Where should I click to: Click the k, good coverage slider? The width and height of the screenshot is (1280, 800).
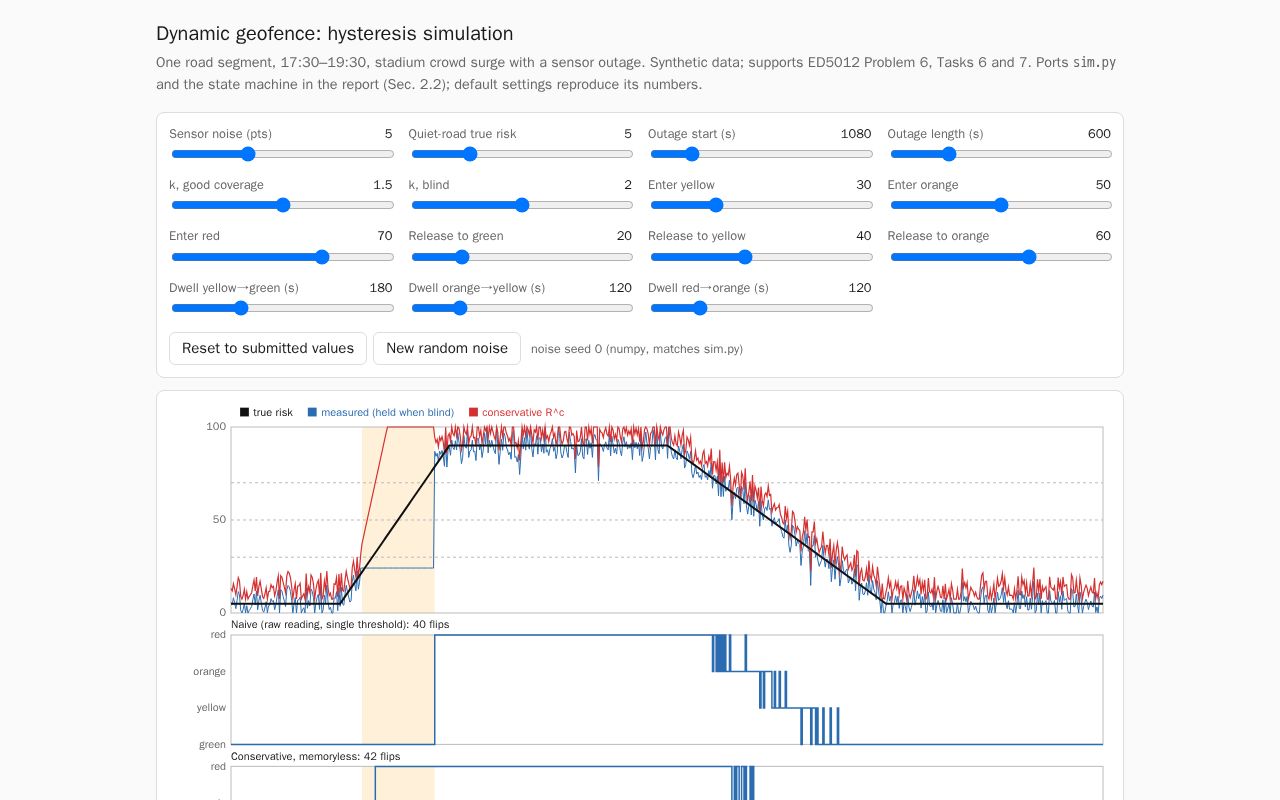click(x=282, y=205)
